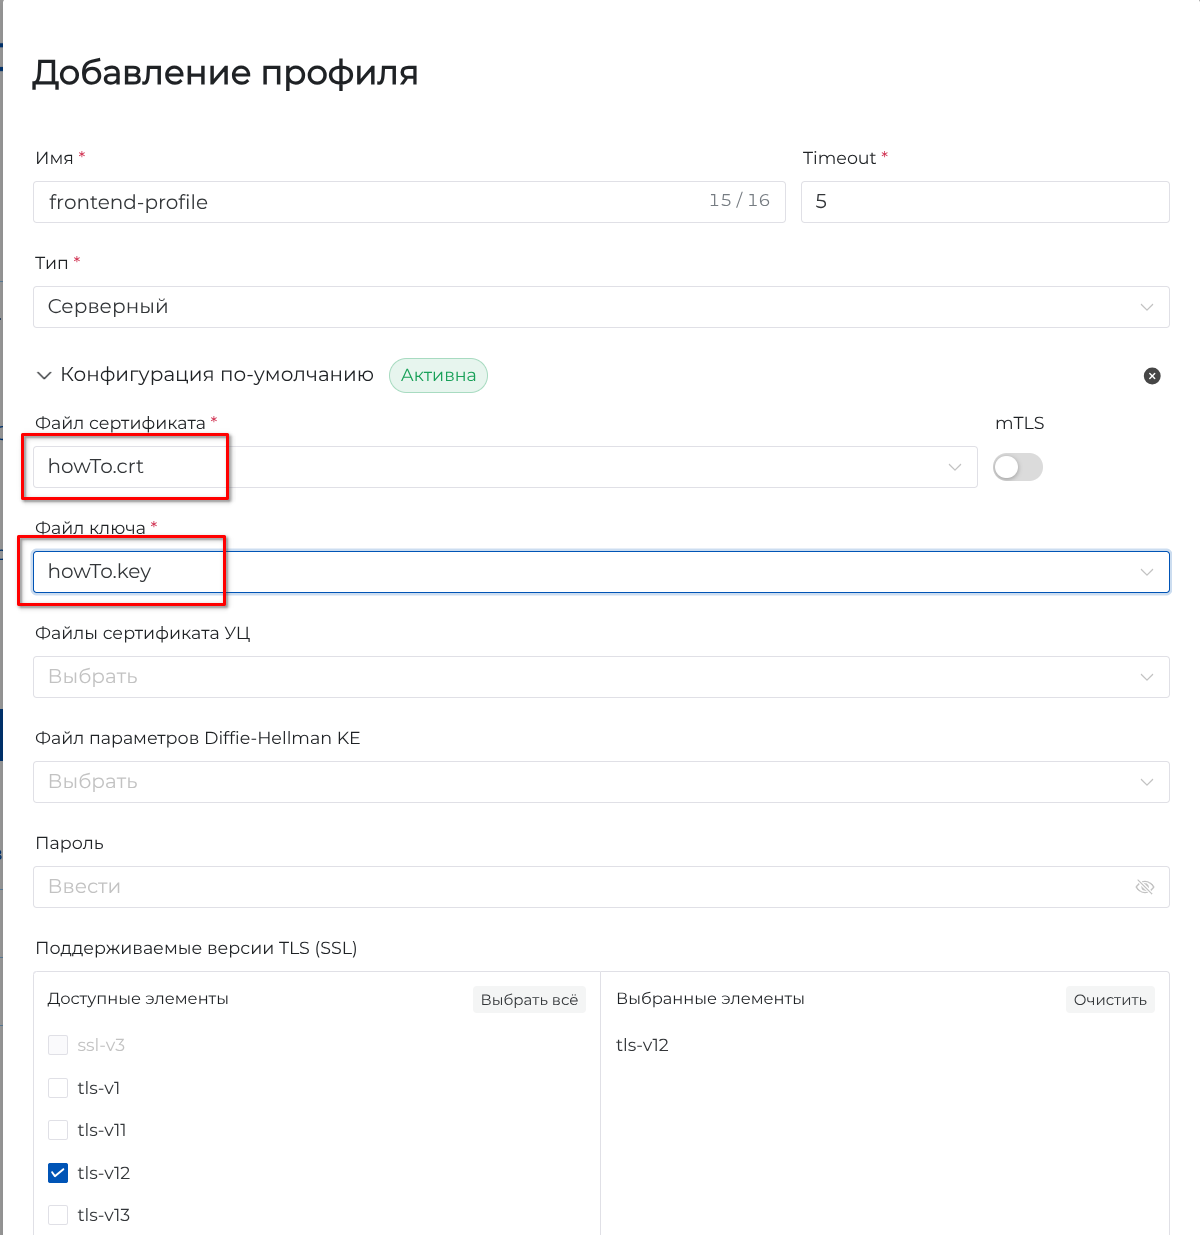Toggle password visibility eye icon

coord(1145,887)
